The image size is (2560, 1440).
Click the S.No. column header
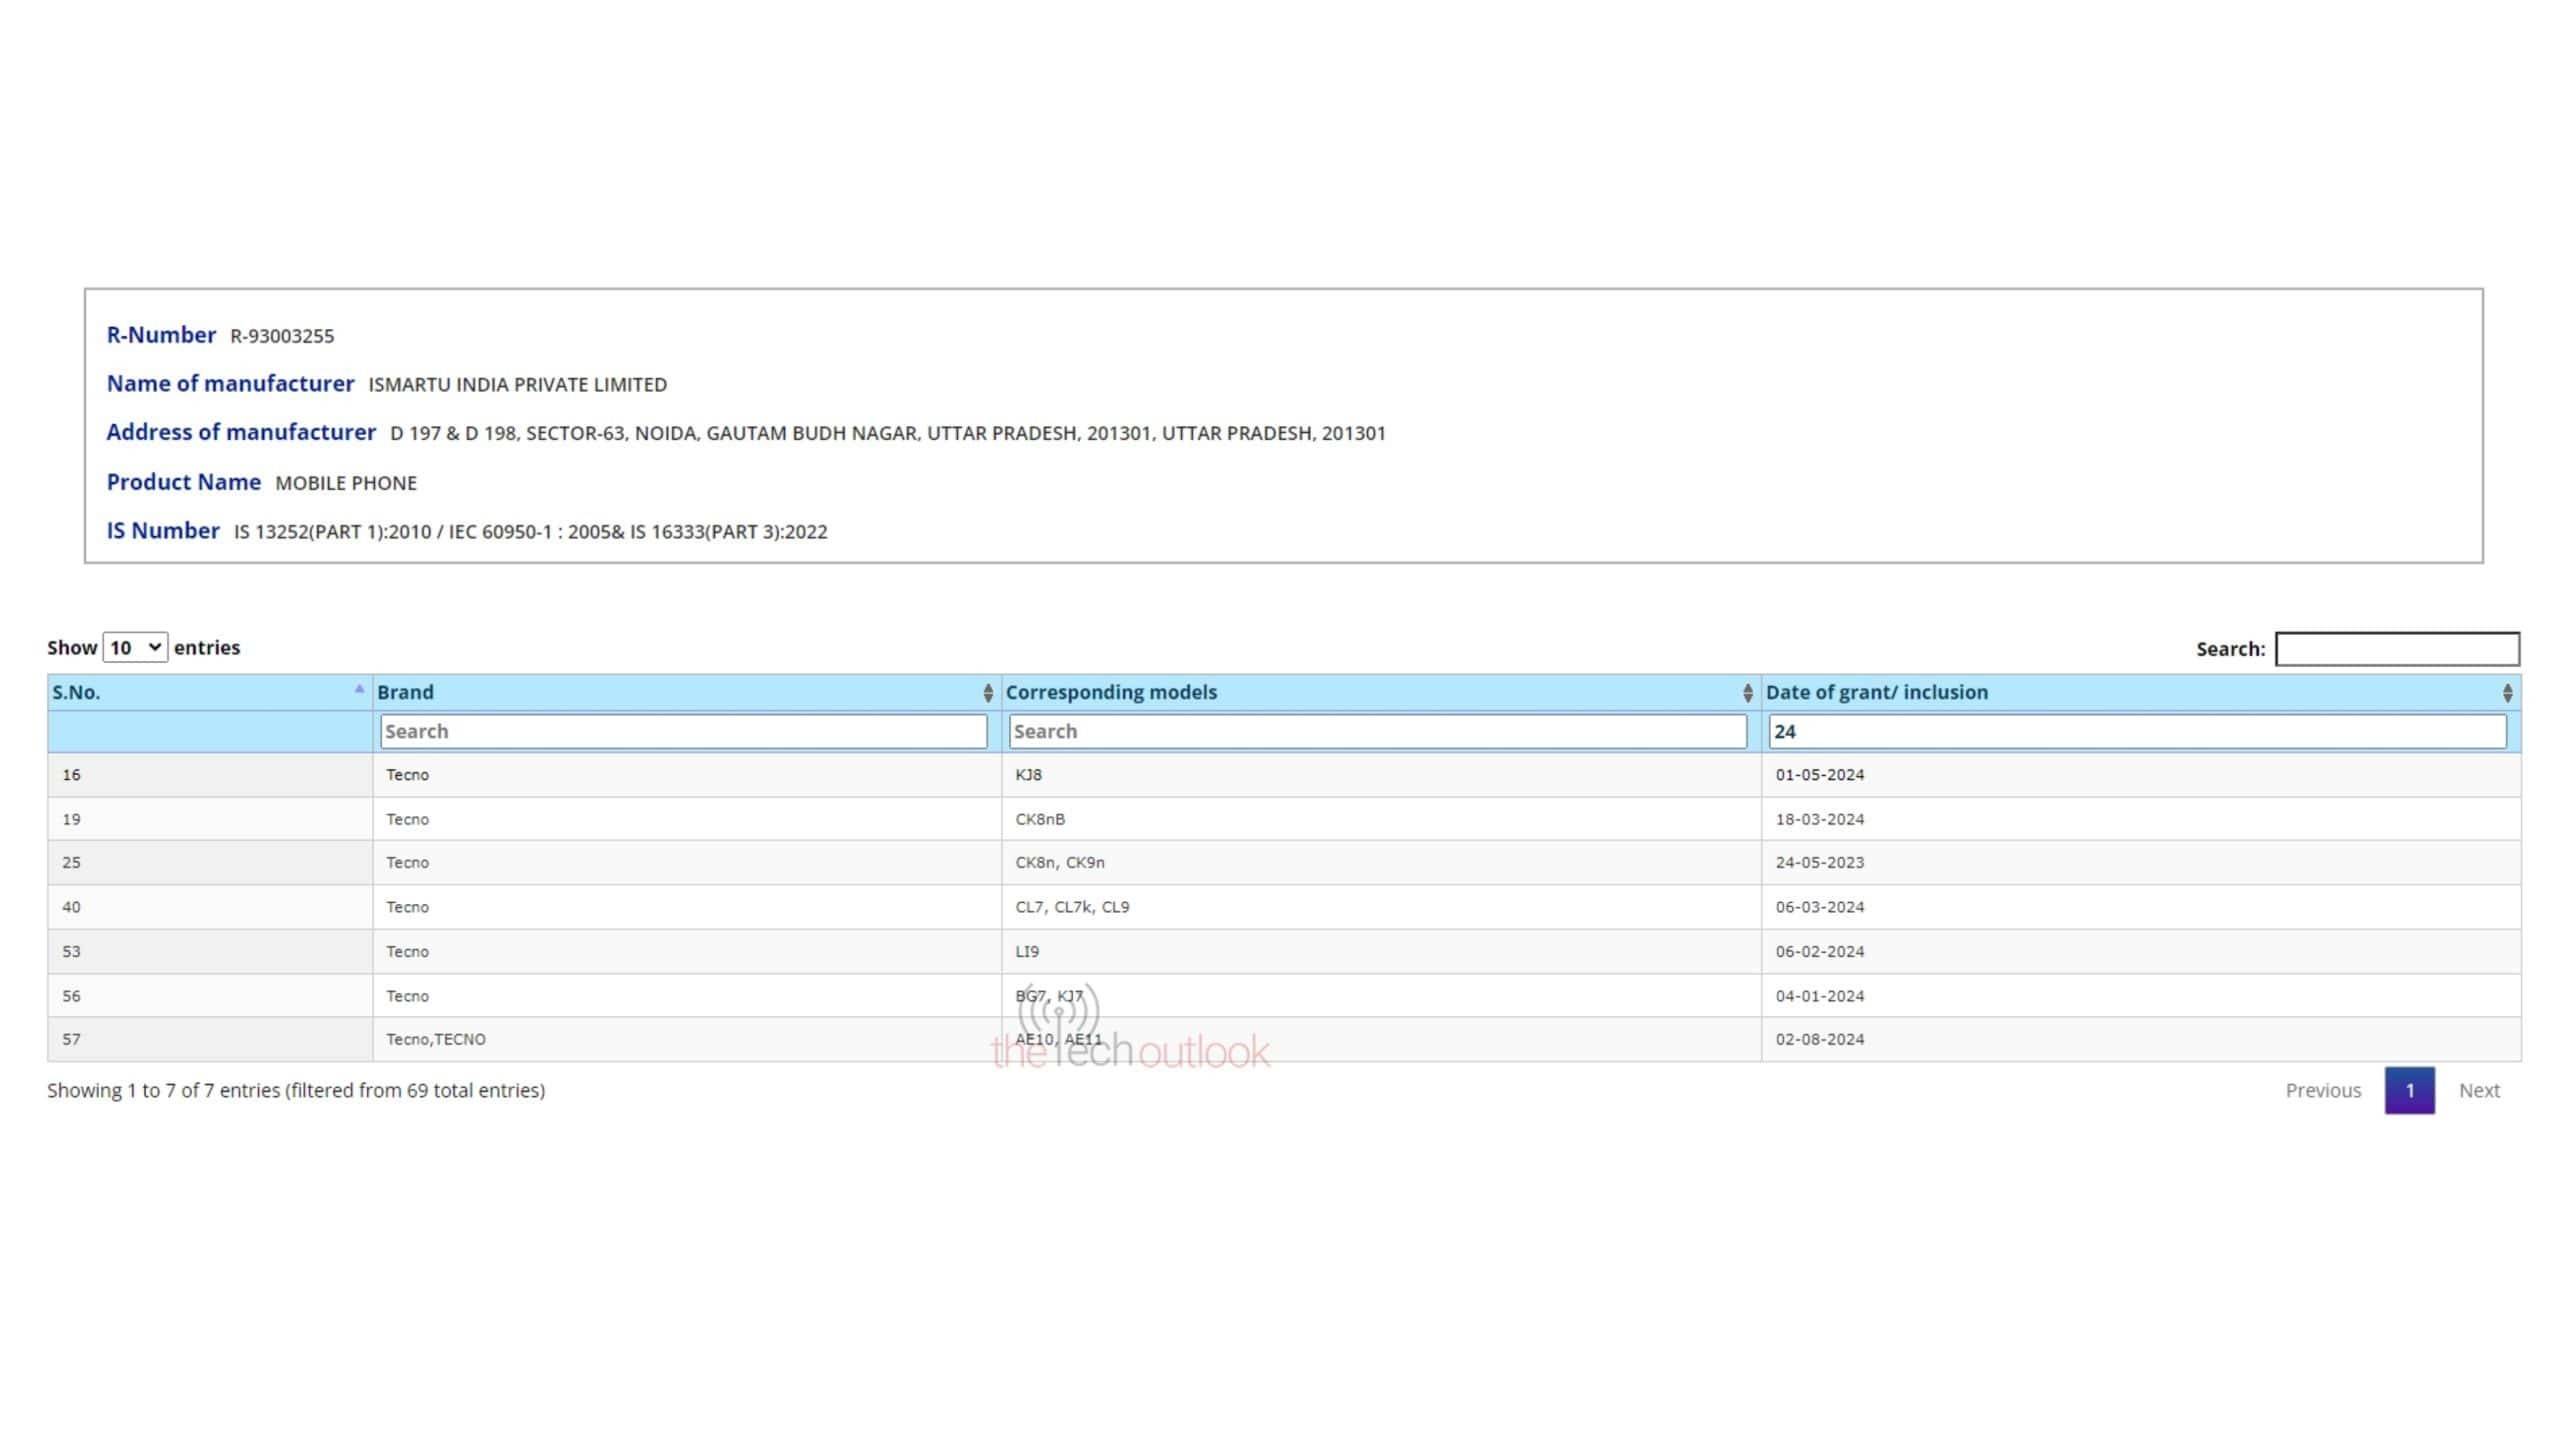point(77,692)
